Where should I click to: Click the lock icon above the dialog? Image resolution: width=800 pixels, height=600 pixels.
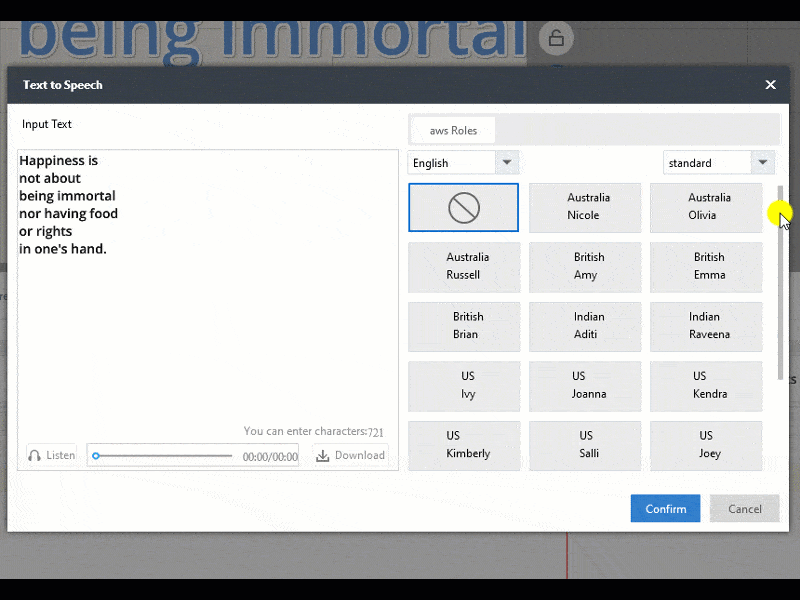pos(556,38)
